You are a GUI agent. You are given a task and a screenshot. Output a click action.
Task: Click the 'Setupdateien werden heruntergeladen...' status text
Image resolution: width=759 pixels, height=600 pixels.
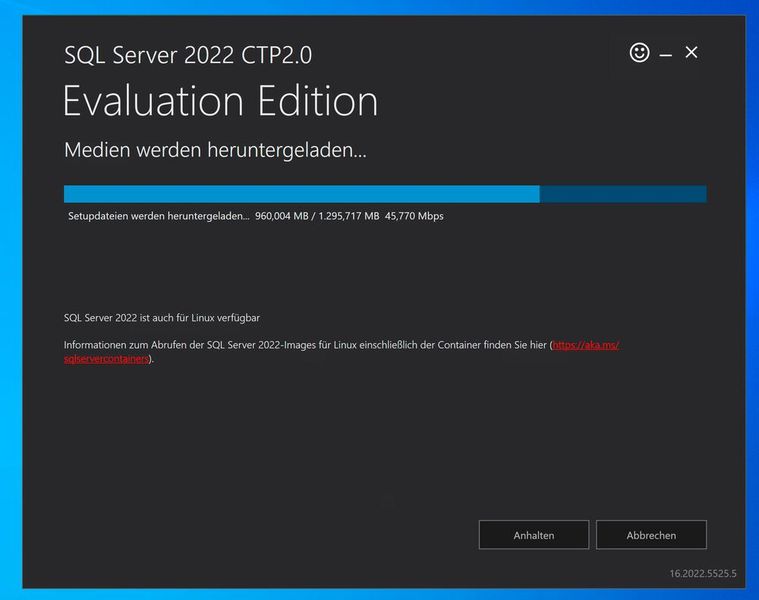(x=159, y=216)
